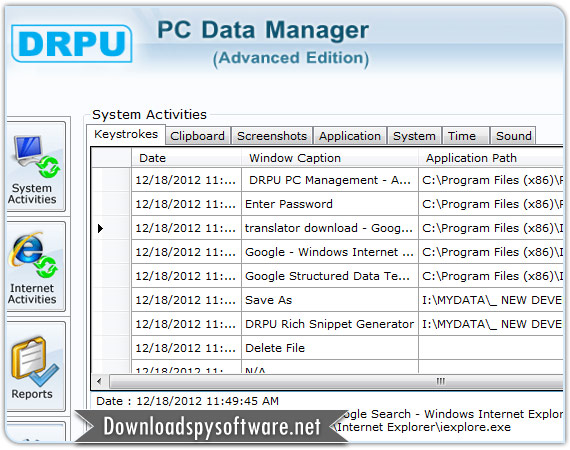
Task: Switch to the System tab
Action: coord(414,136)
